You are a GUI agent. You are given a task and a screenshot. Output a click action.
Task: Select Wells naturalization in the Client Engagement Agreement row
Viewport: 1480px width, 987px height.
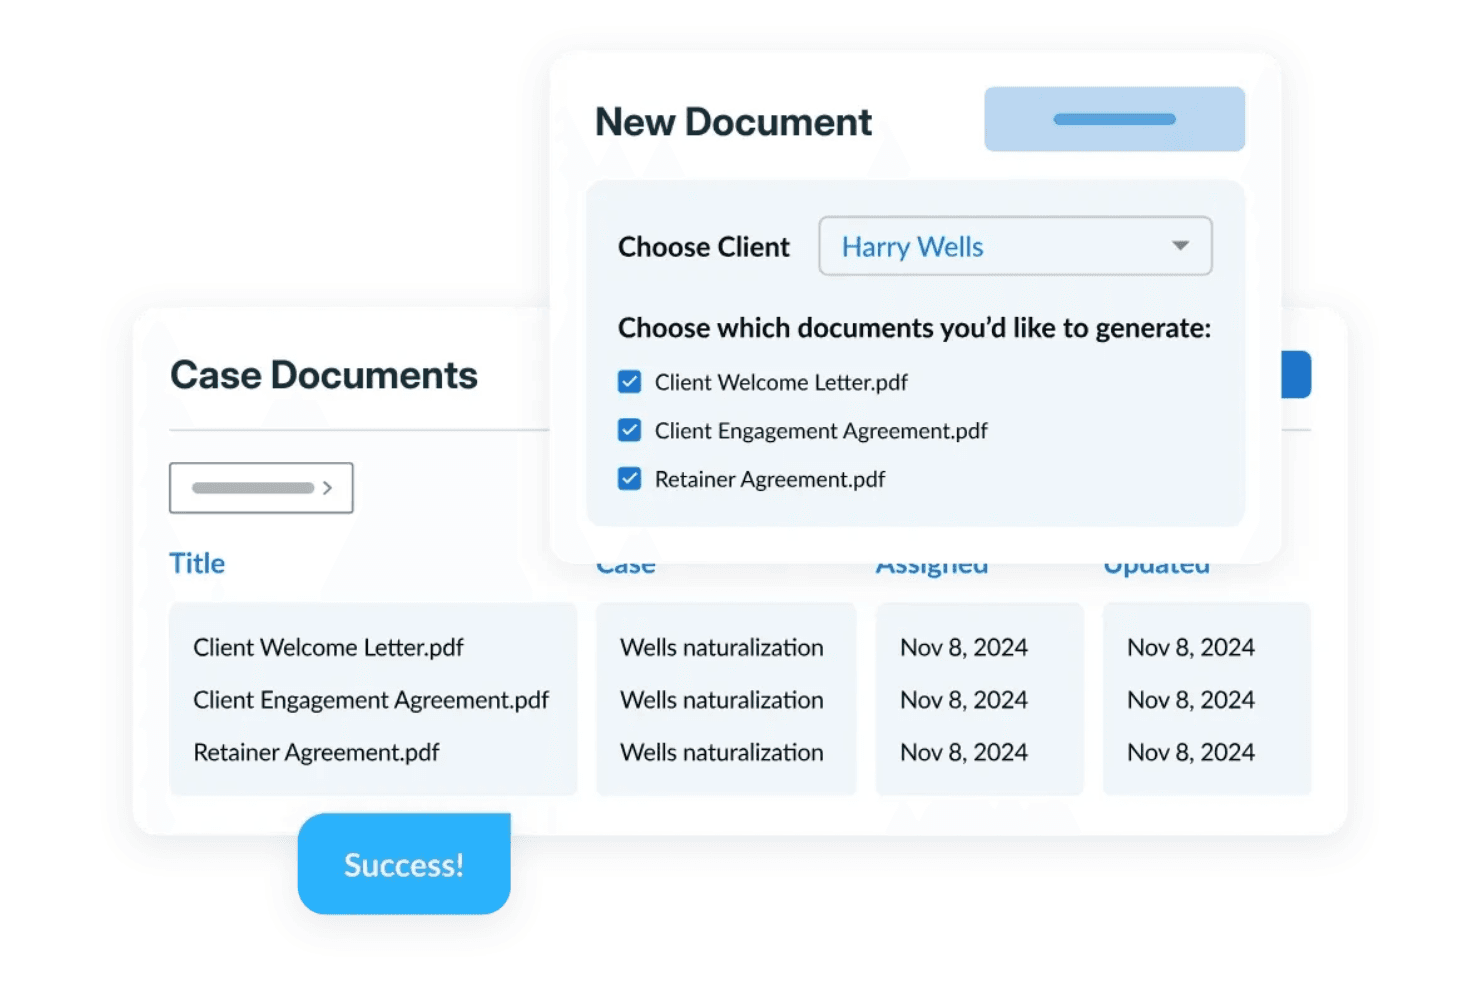722,700
